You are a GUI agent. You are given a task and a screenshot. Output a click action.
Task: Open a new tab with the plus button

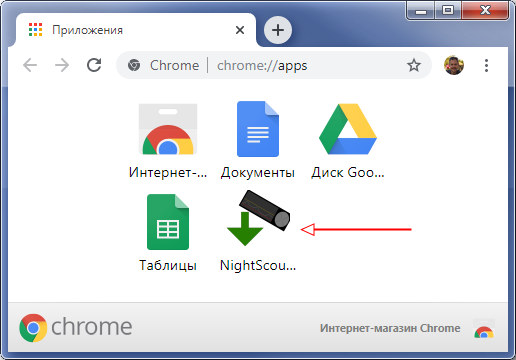(278, 30)
